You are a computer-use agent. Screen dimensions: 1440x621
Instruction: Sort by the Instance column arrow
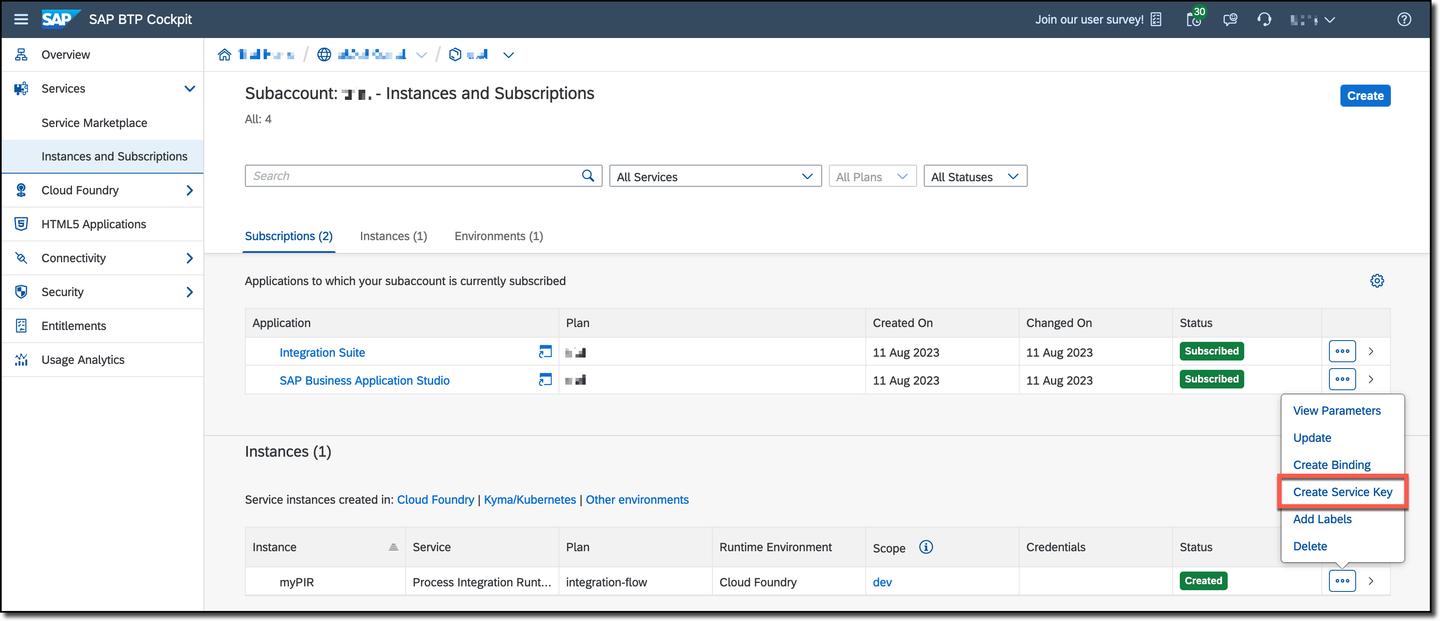(x=393, y=547)
